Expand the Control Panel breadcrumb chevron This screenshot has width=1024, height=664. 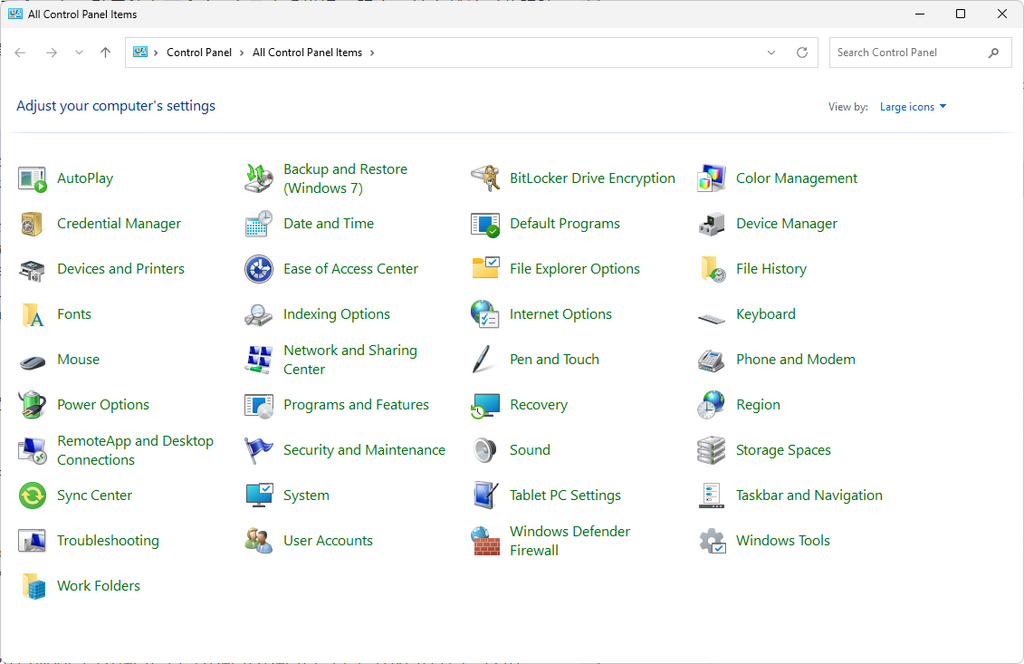(240, 52)
